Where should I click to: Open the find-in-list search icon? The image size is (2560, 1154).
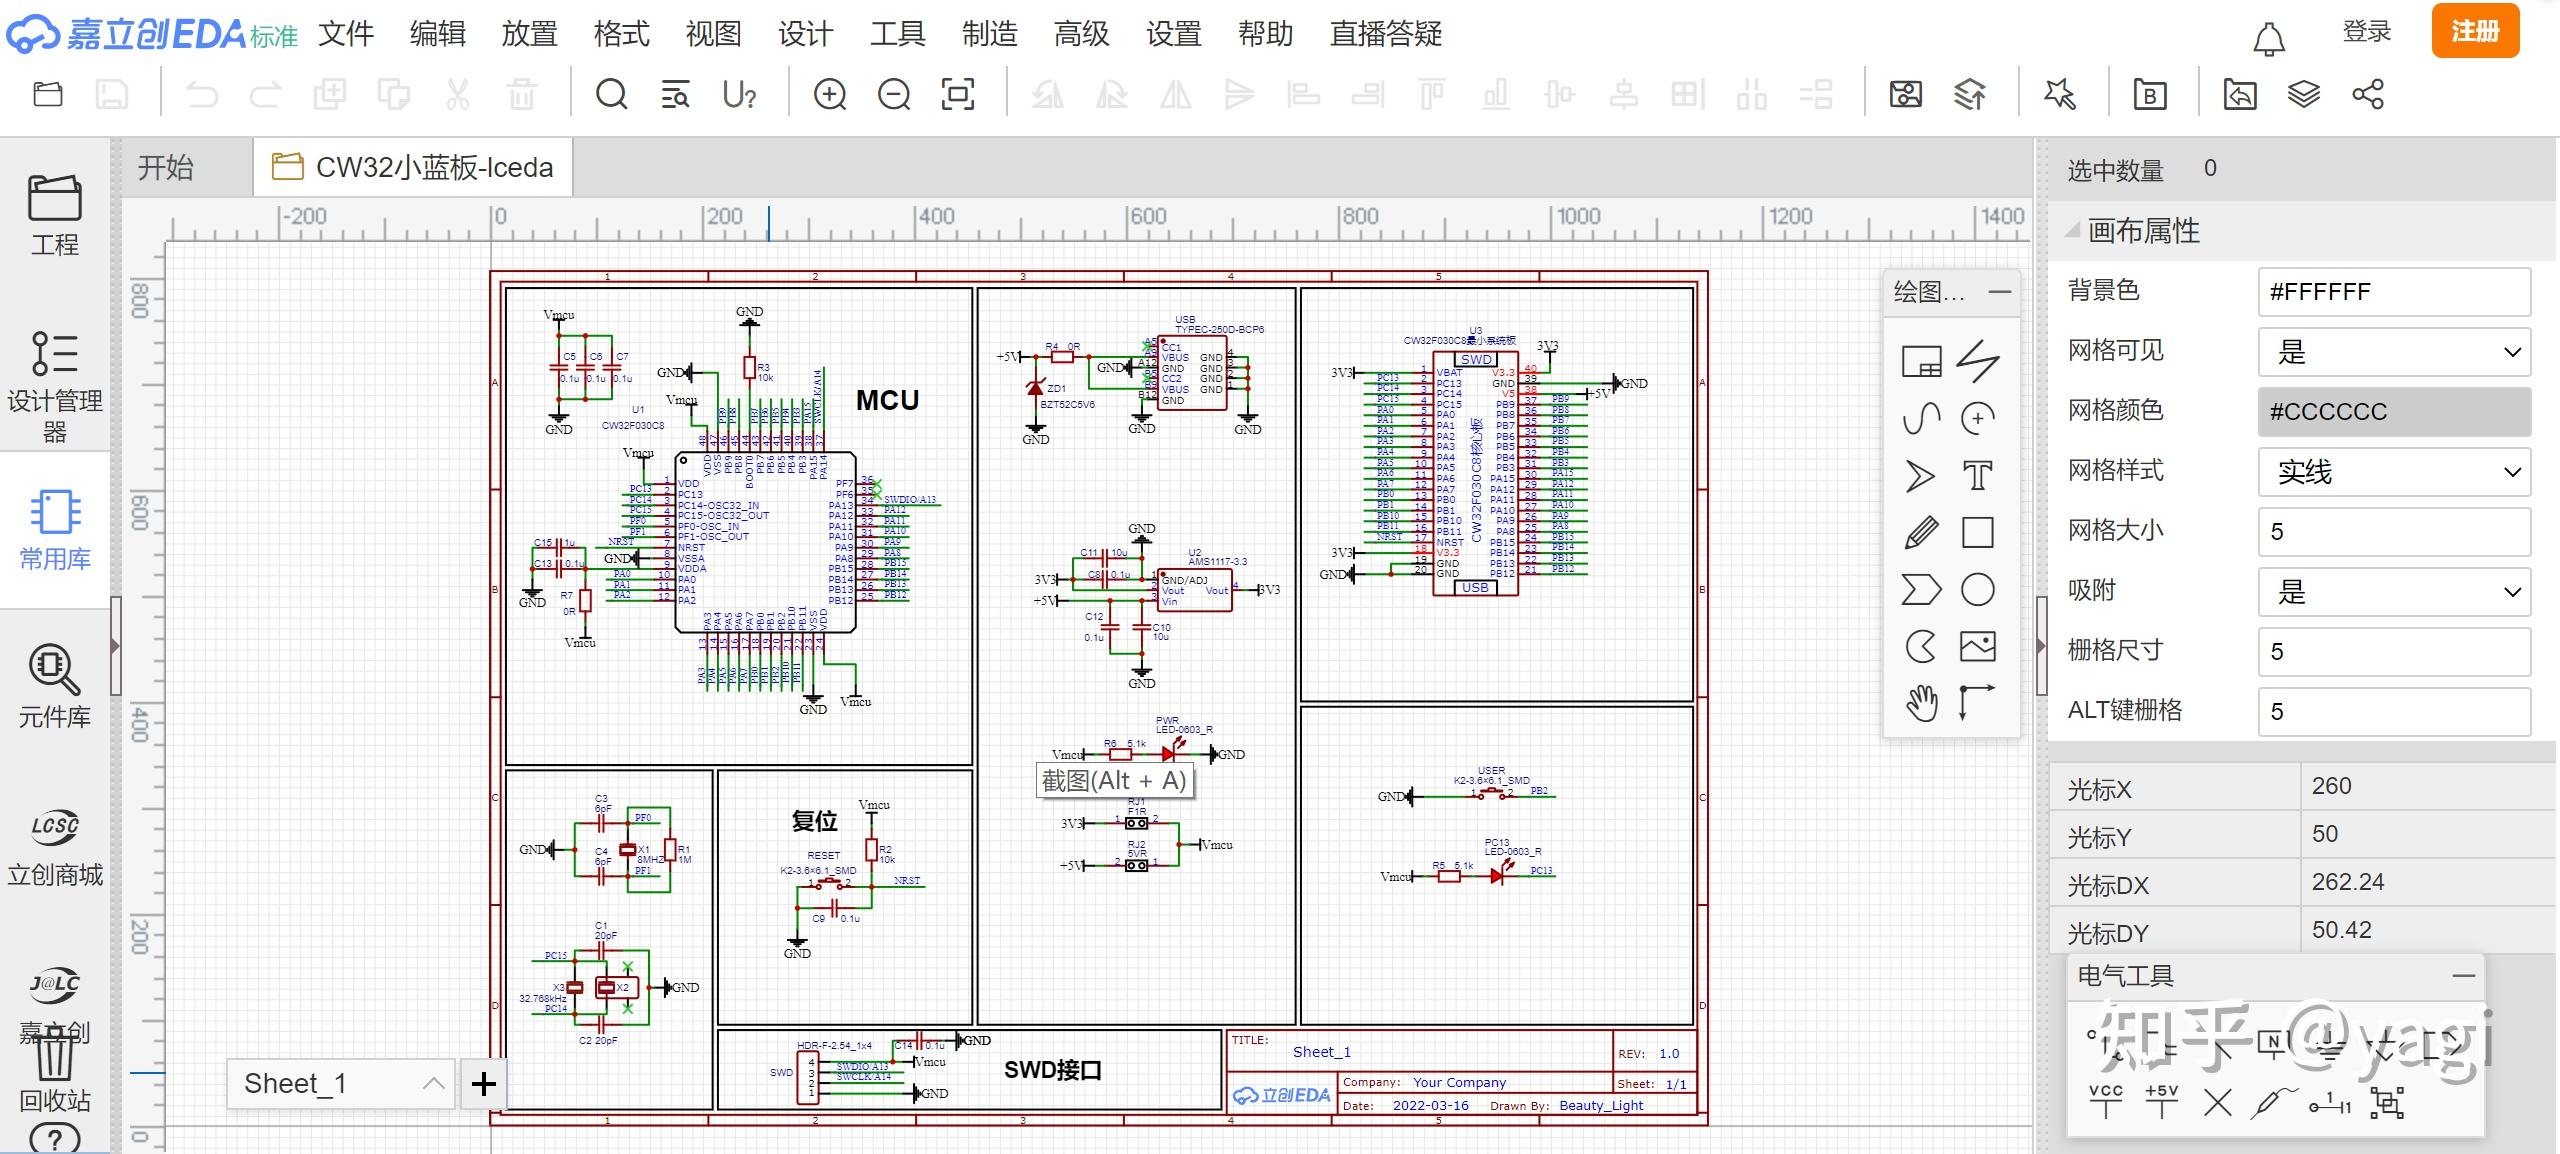point(675,94)
